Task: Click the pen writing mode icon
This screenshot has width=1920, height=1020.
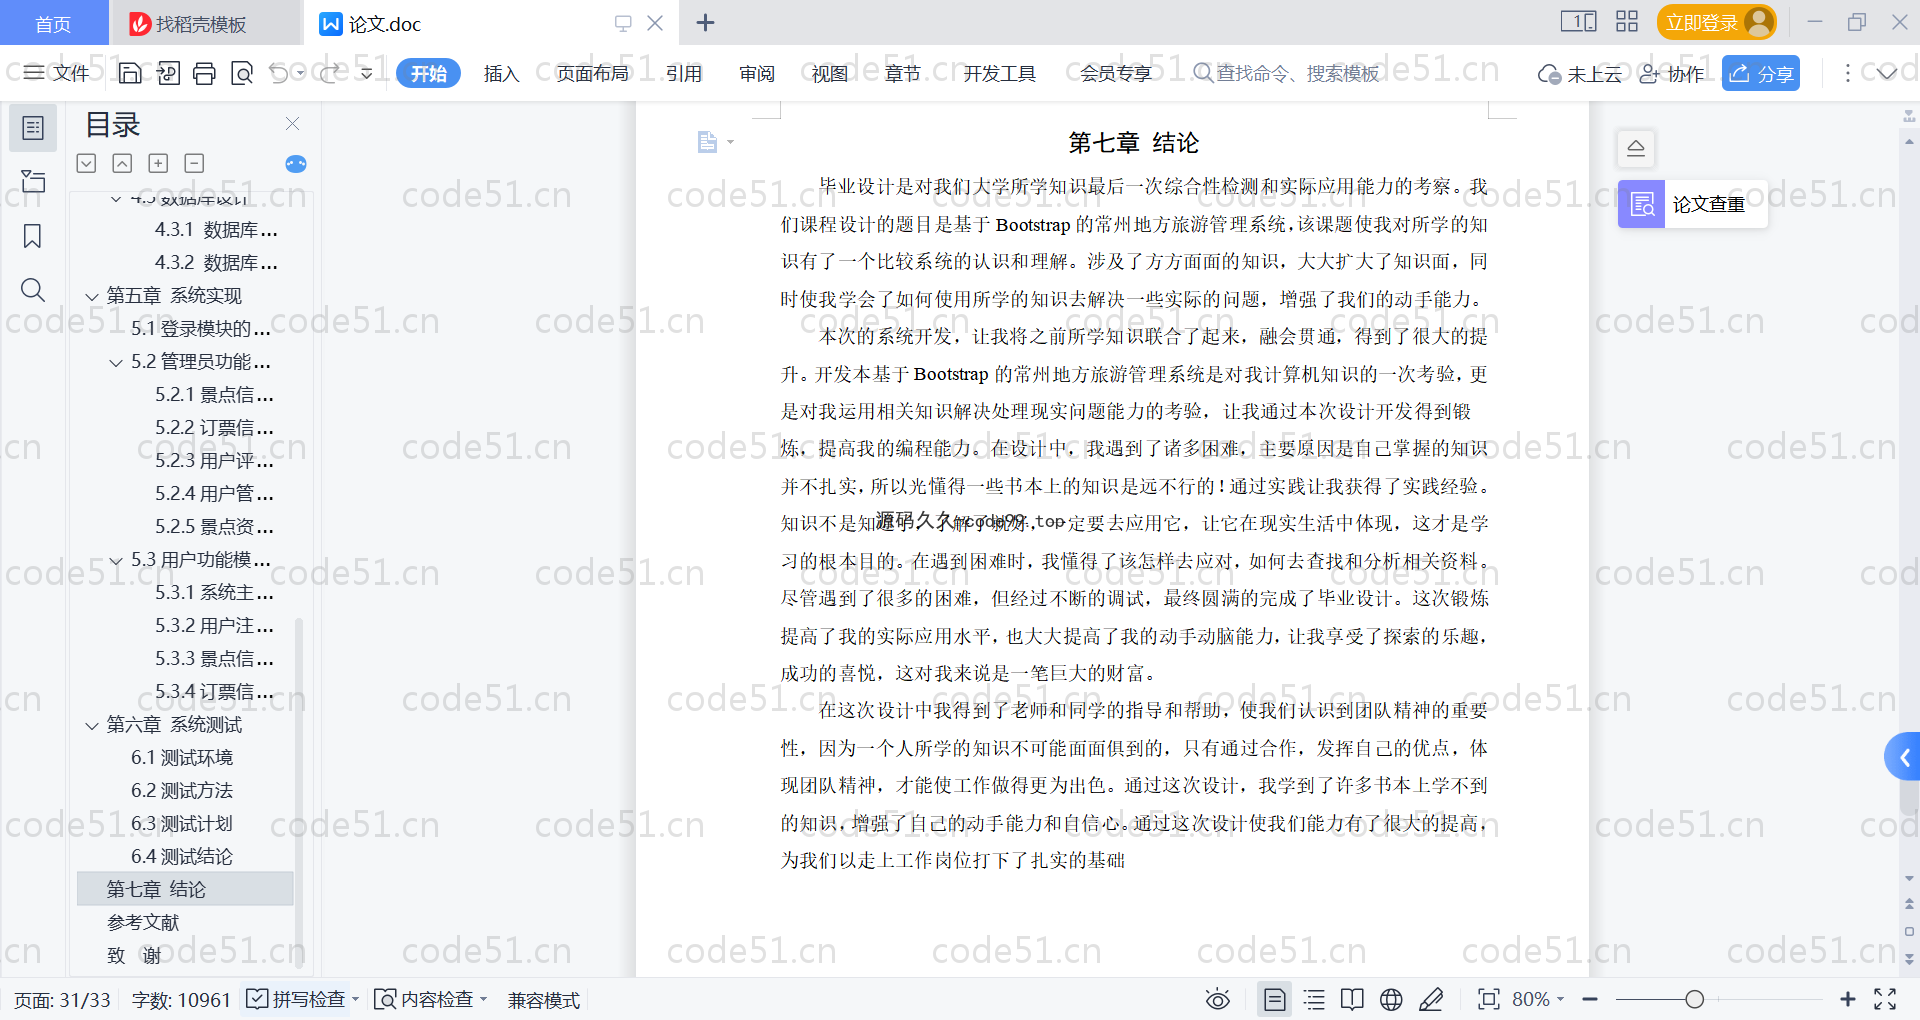Action: 1431,999
